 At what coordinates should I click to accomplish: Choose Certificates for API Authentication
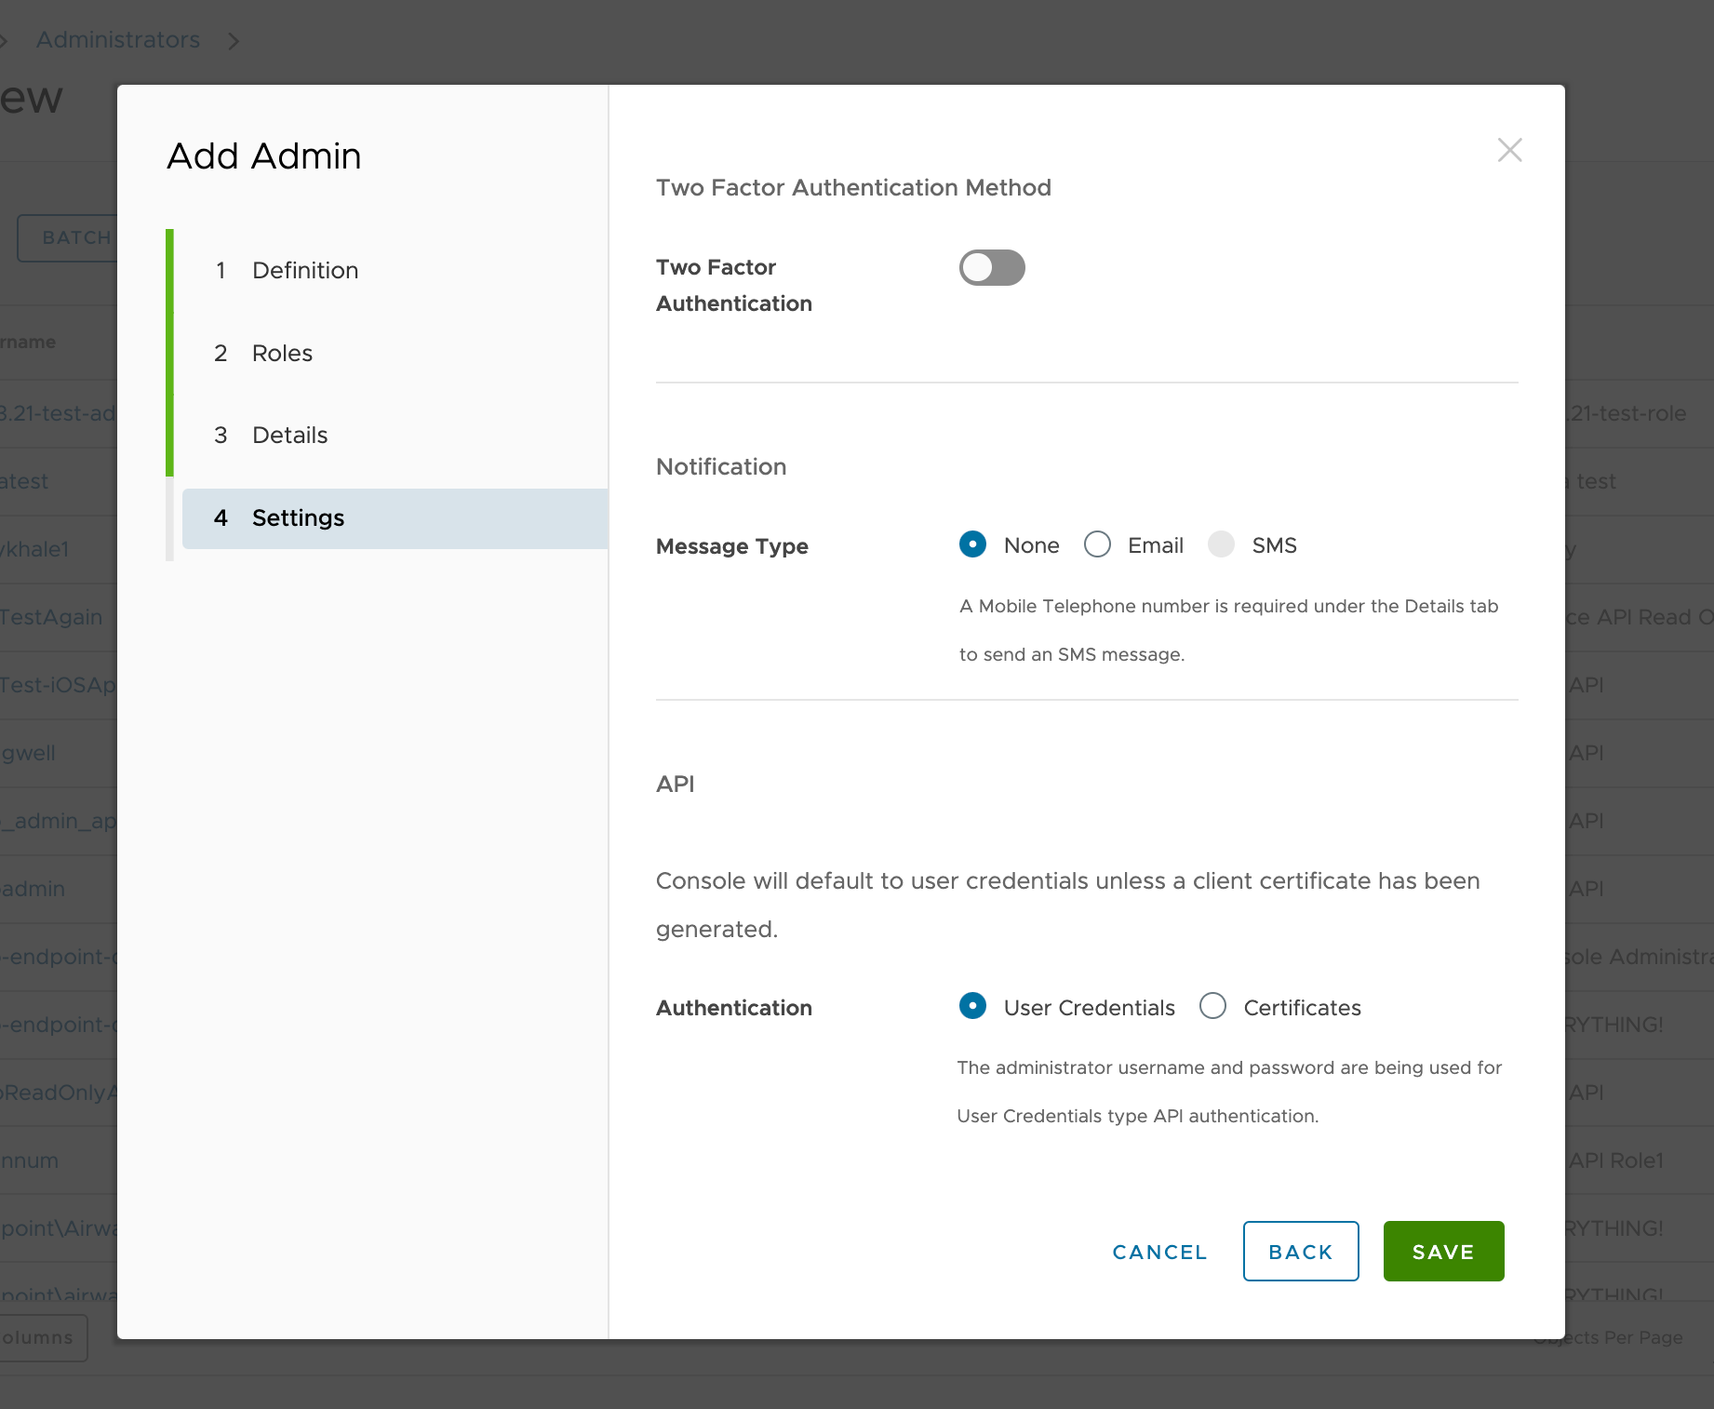pyautogui.click(x=1212, y=1006)
